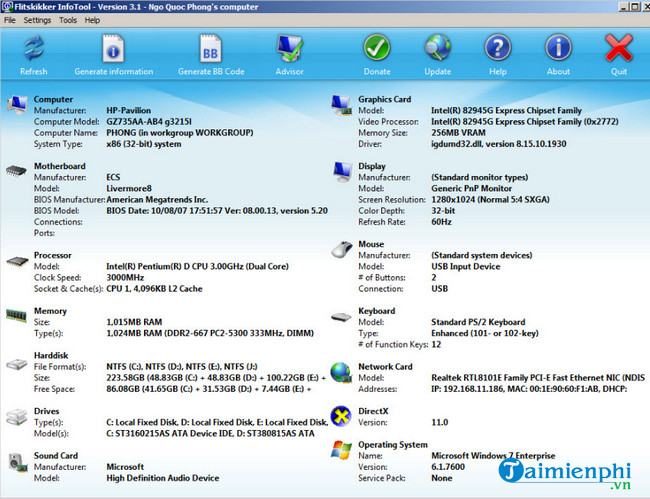Select the Graphics Card section icon
Viewport: 650px width, 499px height.
(342, 105)
